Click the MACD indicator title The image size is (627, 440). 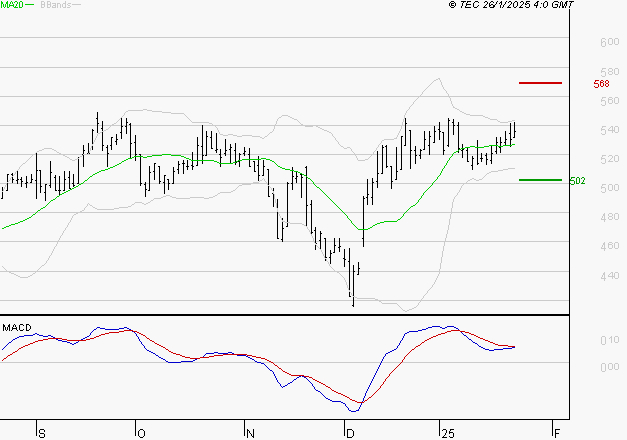[x=17, y=328]
